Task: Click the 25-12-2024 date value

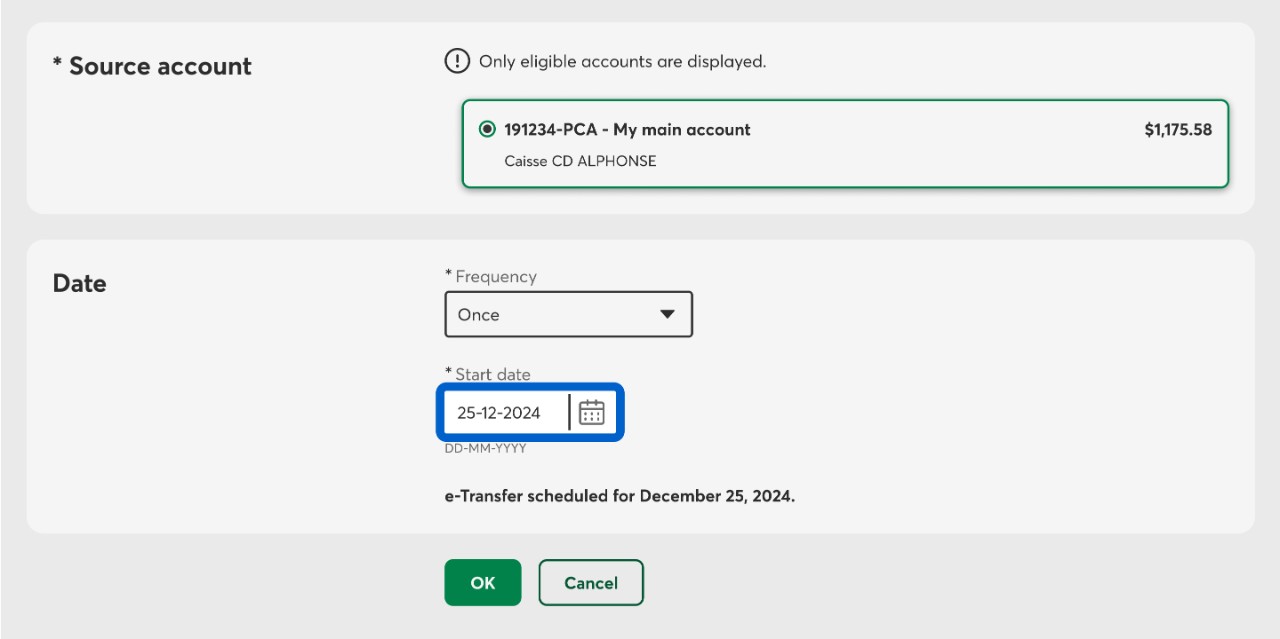Action: [499, 412]
